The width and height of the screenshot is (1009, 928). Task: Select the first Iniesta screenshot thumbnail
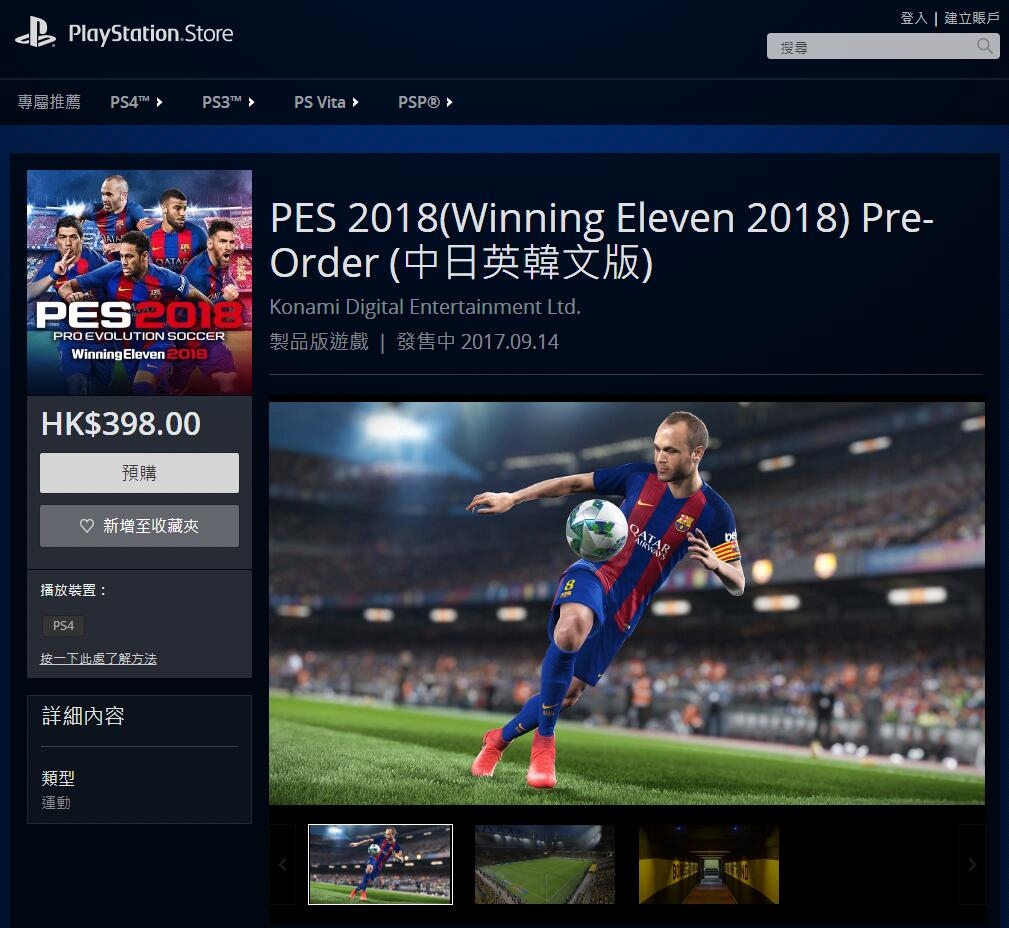pyautogui.click(x=380, y=864)
